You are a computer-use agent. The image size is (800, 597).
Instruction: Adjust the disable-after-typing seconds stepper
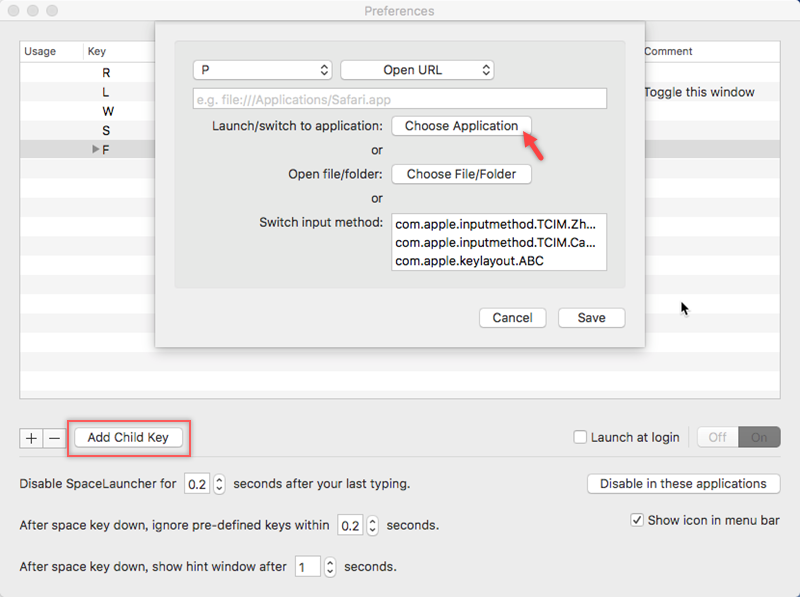pyautogui.click(x=220, y=484)
